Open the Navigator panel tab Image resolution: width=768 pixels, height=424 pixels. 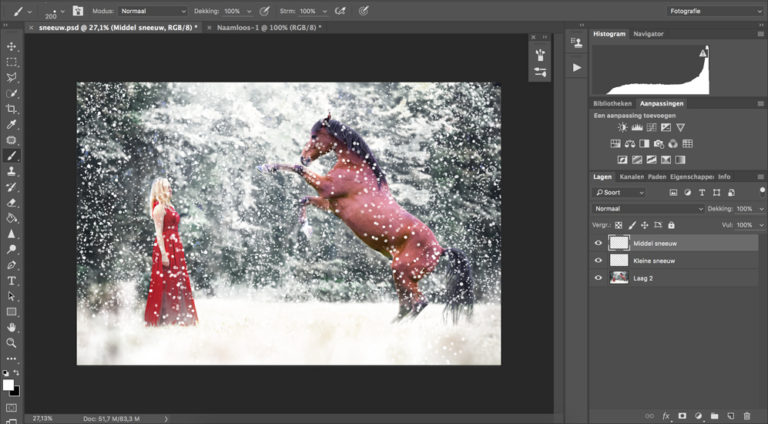pyautogui.click(x=648, y=34)
